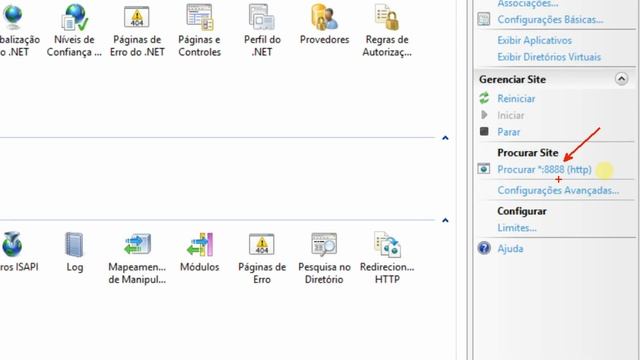Open Associações link at top
The height and width of the screenshot is (360, 640).
pyautogui.click(x=528, y=4)
